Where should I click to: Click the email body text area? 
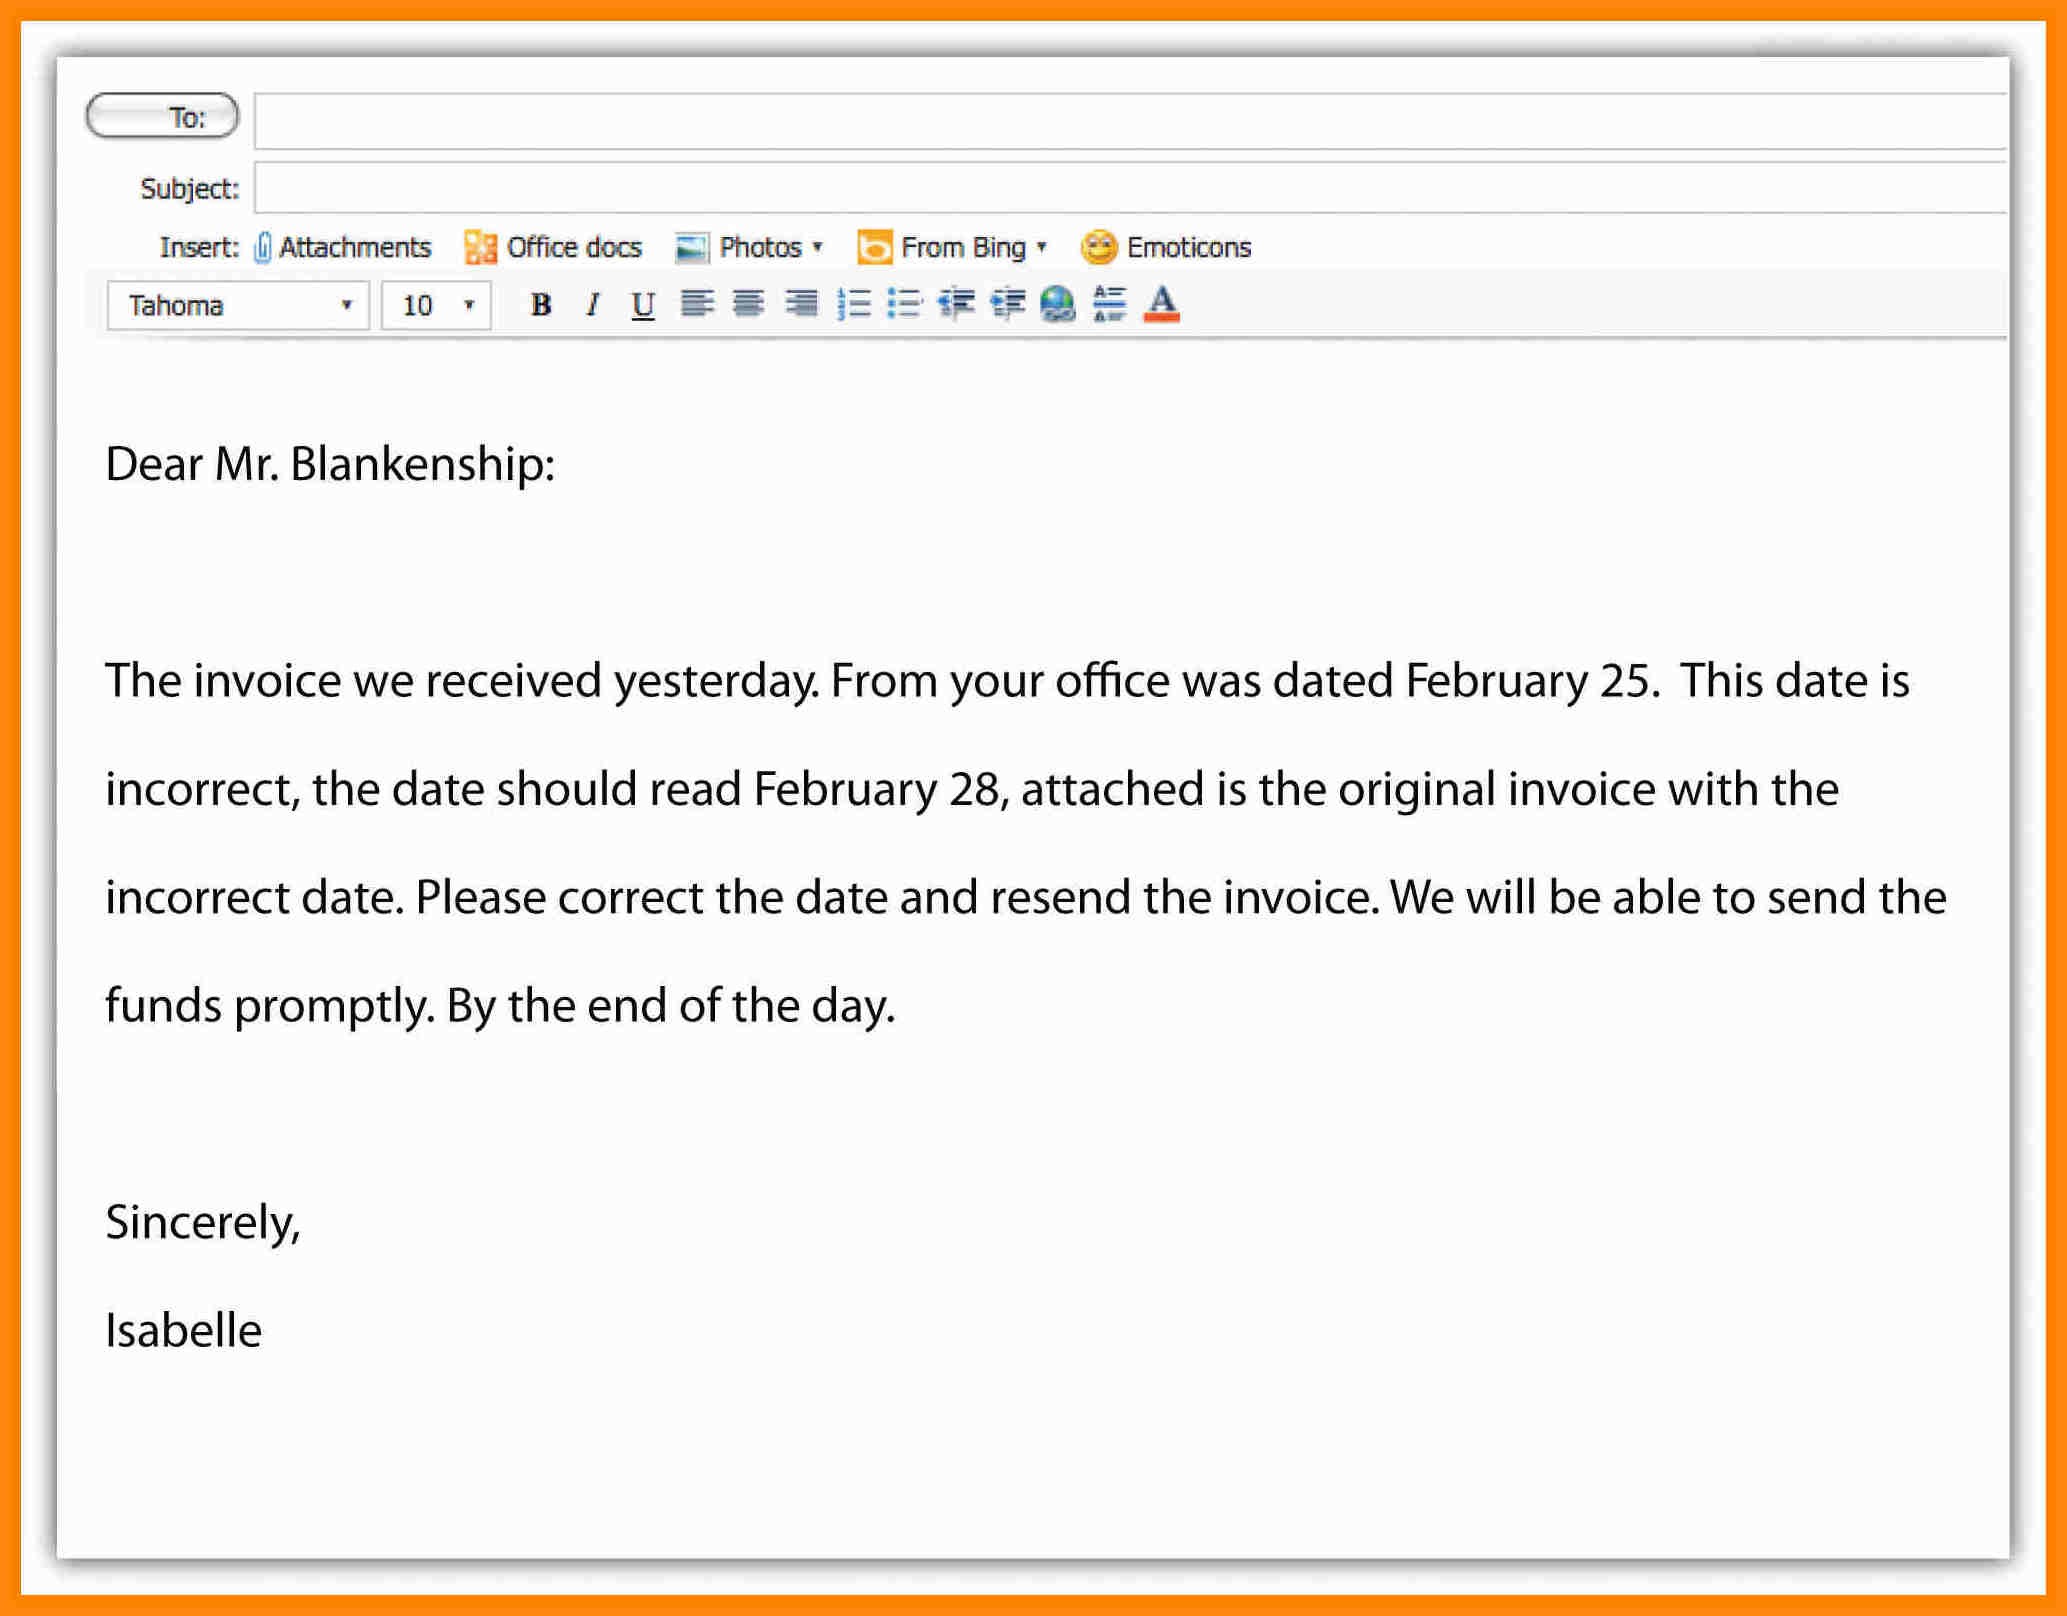point(1034,839)
